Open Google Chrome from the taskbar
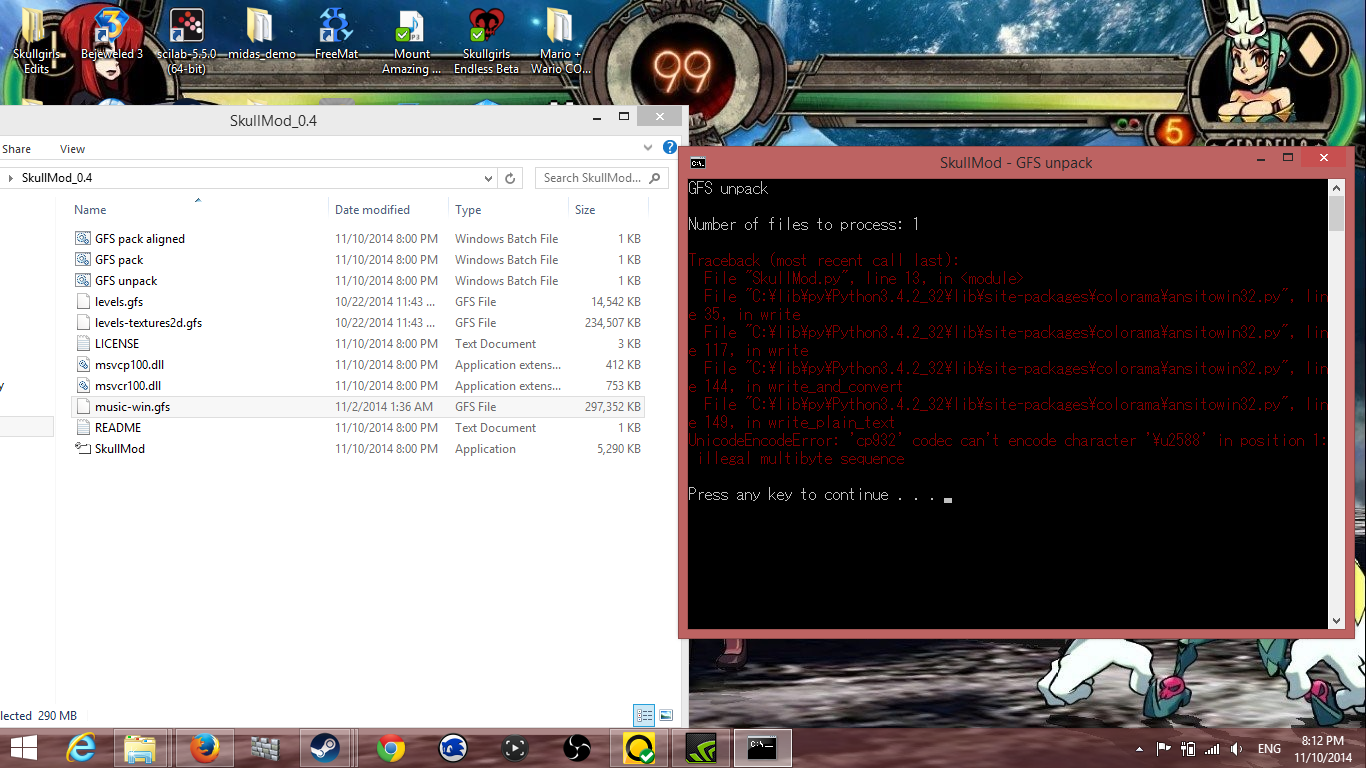The height and width of the screenshot is (768, 1366). (391, 747)
